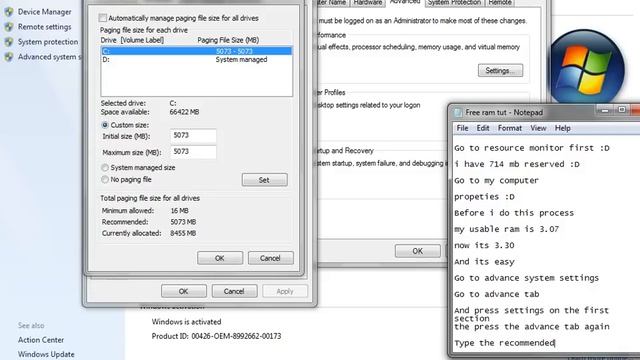Click the Device Manager shield icon
Screen dimensions: 640x360
(9, 12)
